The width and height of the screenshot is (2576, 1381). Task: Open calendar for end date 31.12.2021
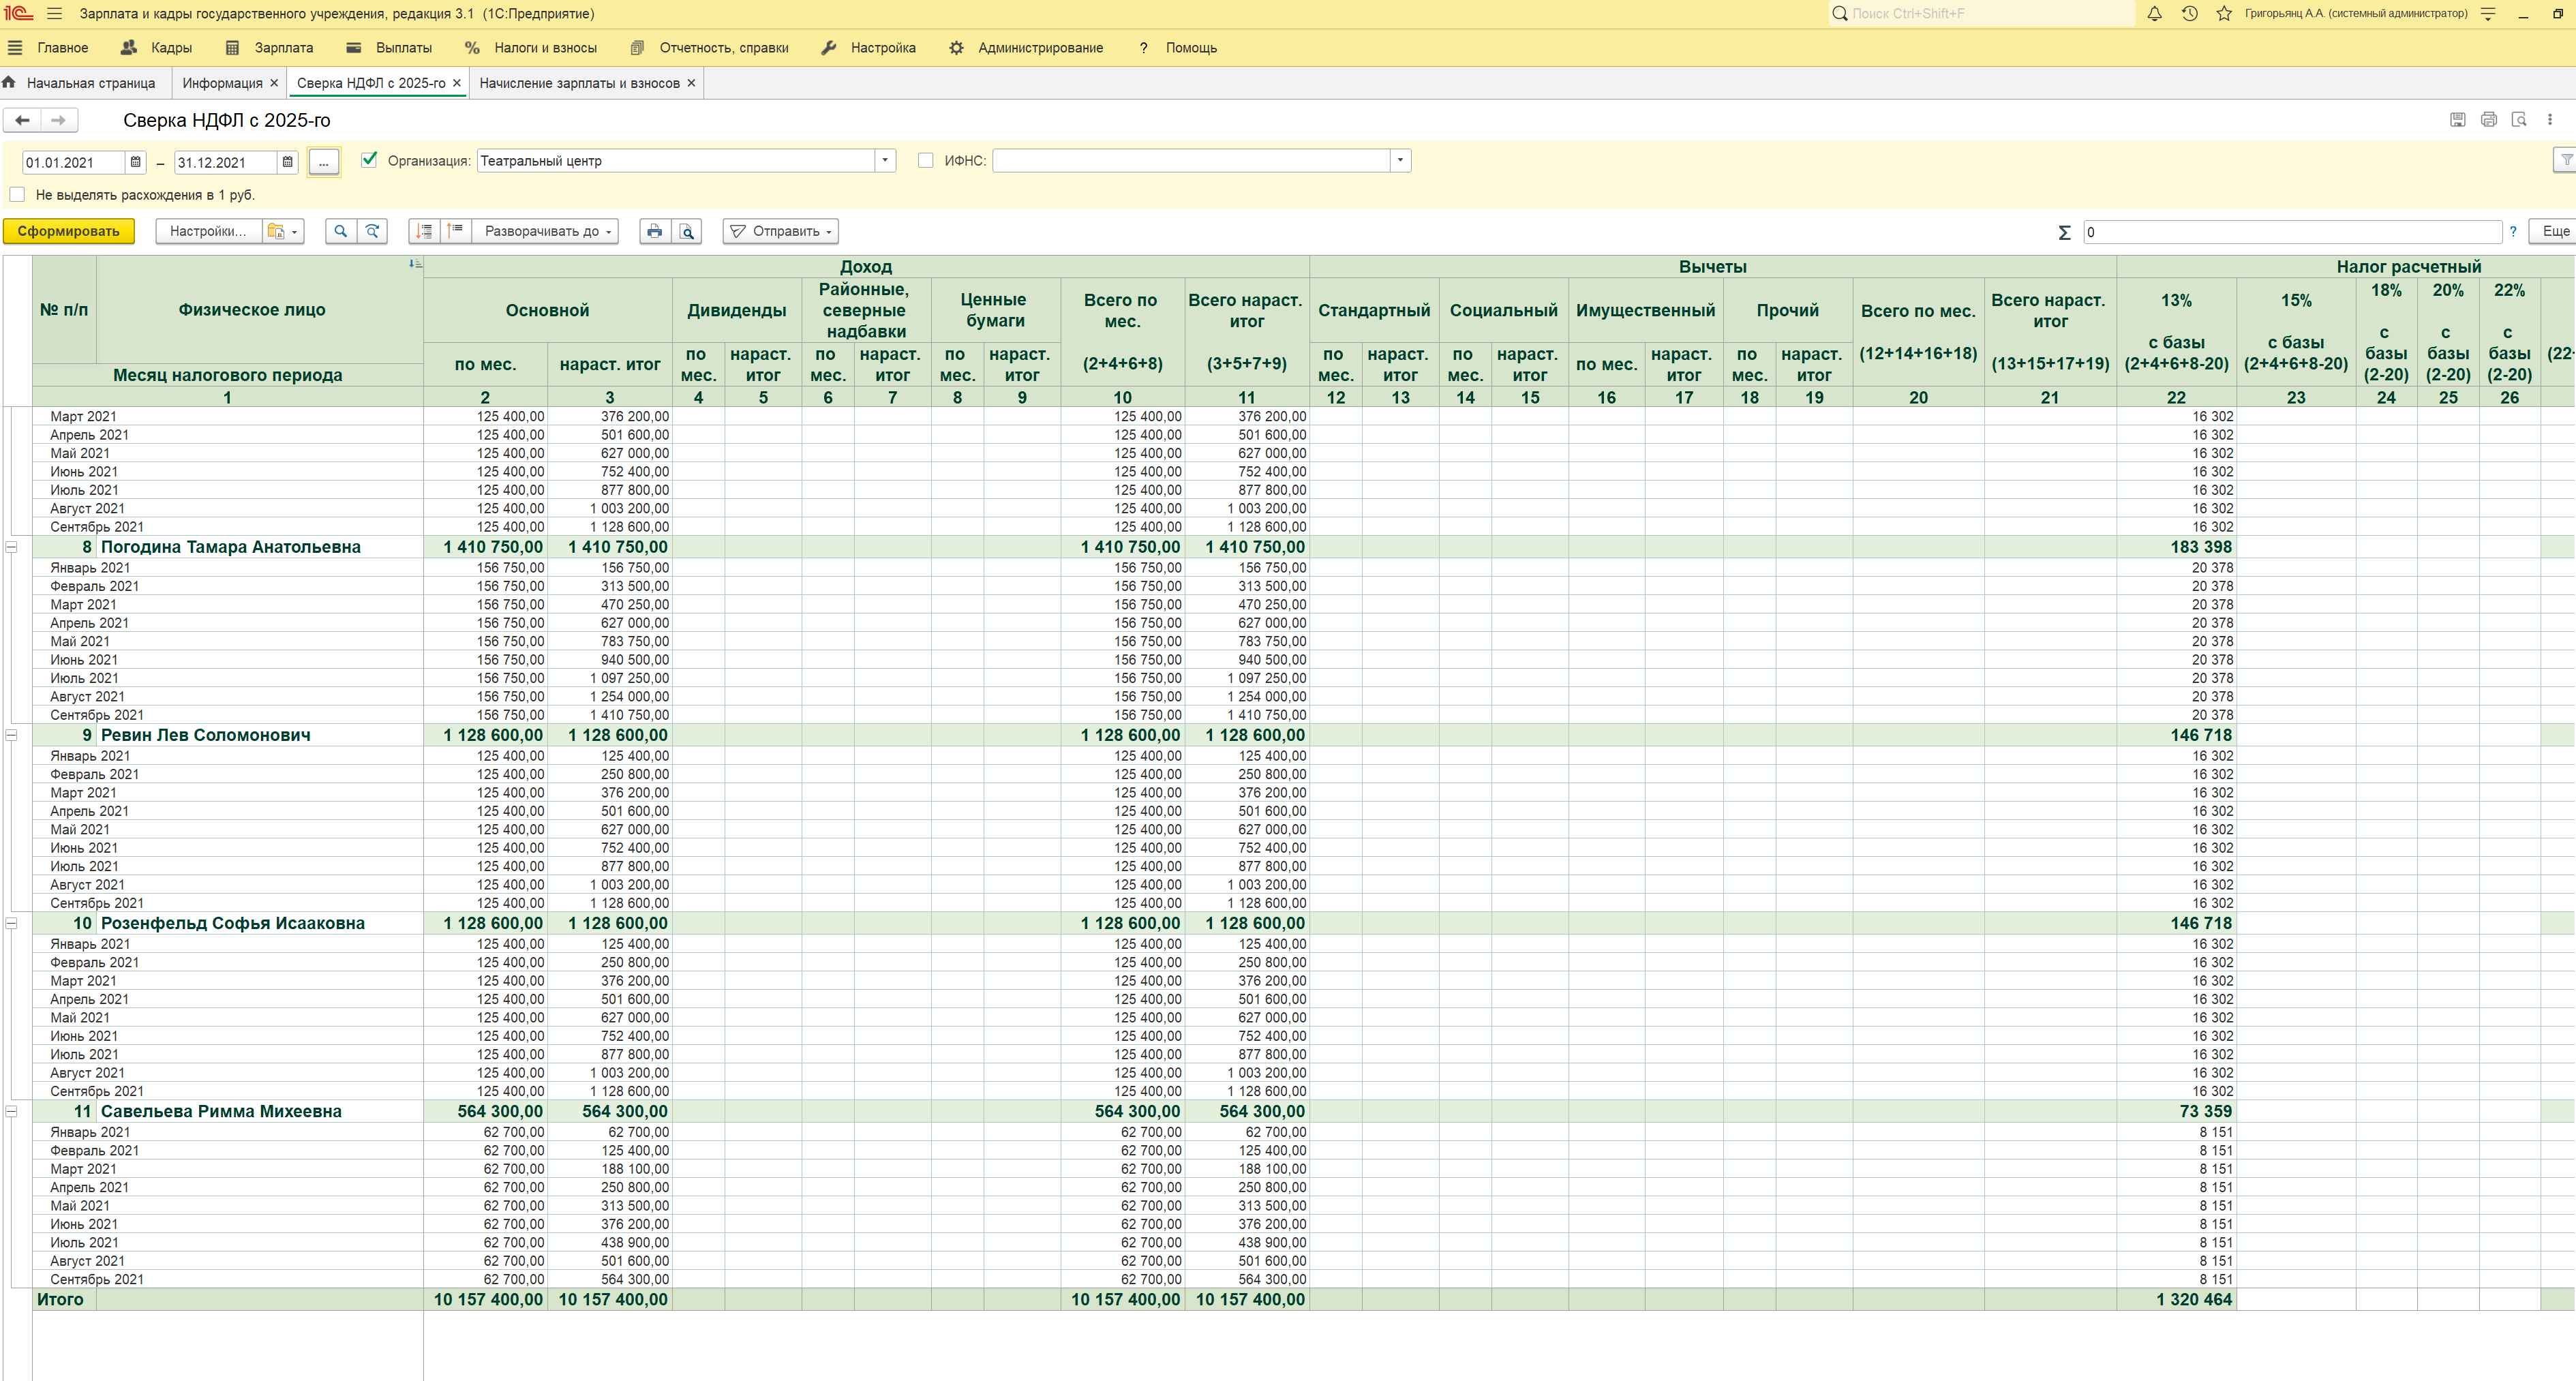(288, 162)
